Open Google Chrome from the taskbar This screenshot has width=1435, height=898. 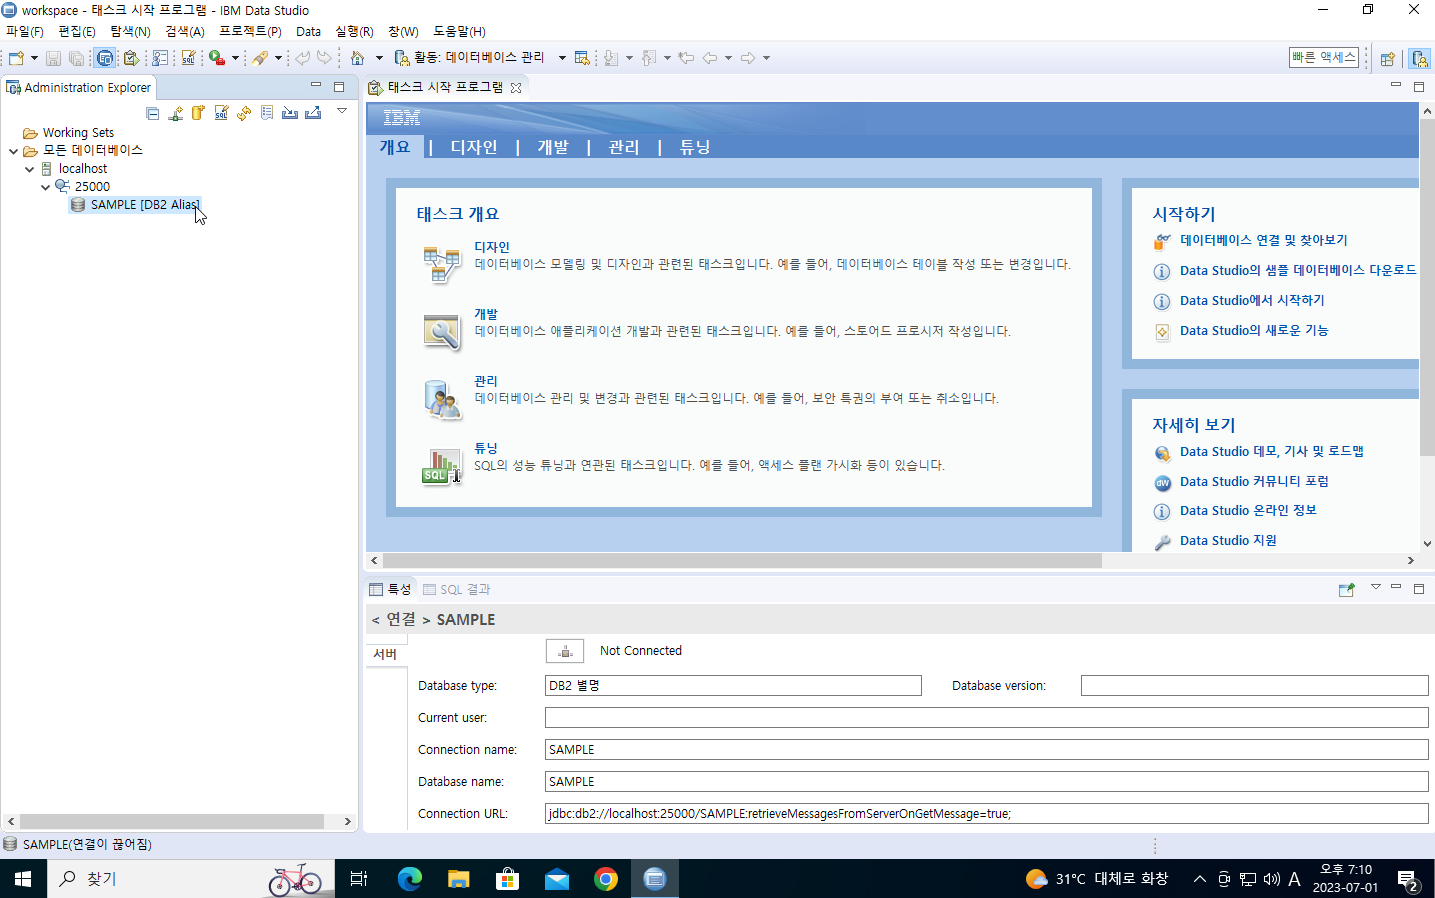pyautogui.click(x=606, y=879)
